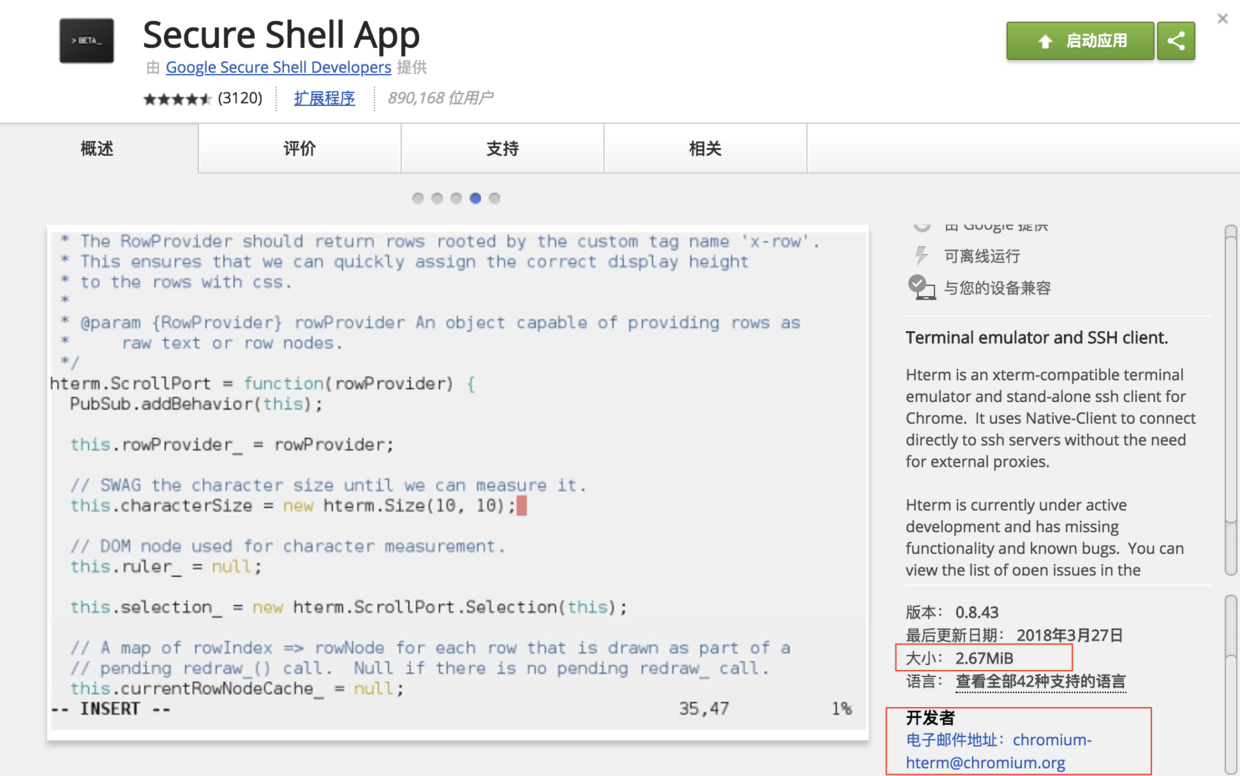Image resolution: width=1240 pixels, height=776 pixels.
Task: Switch to the 支持 tab
Action: click(503, 148)
